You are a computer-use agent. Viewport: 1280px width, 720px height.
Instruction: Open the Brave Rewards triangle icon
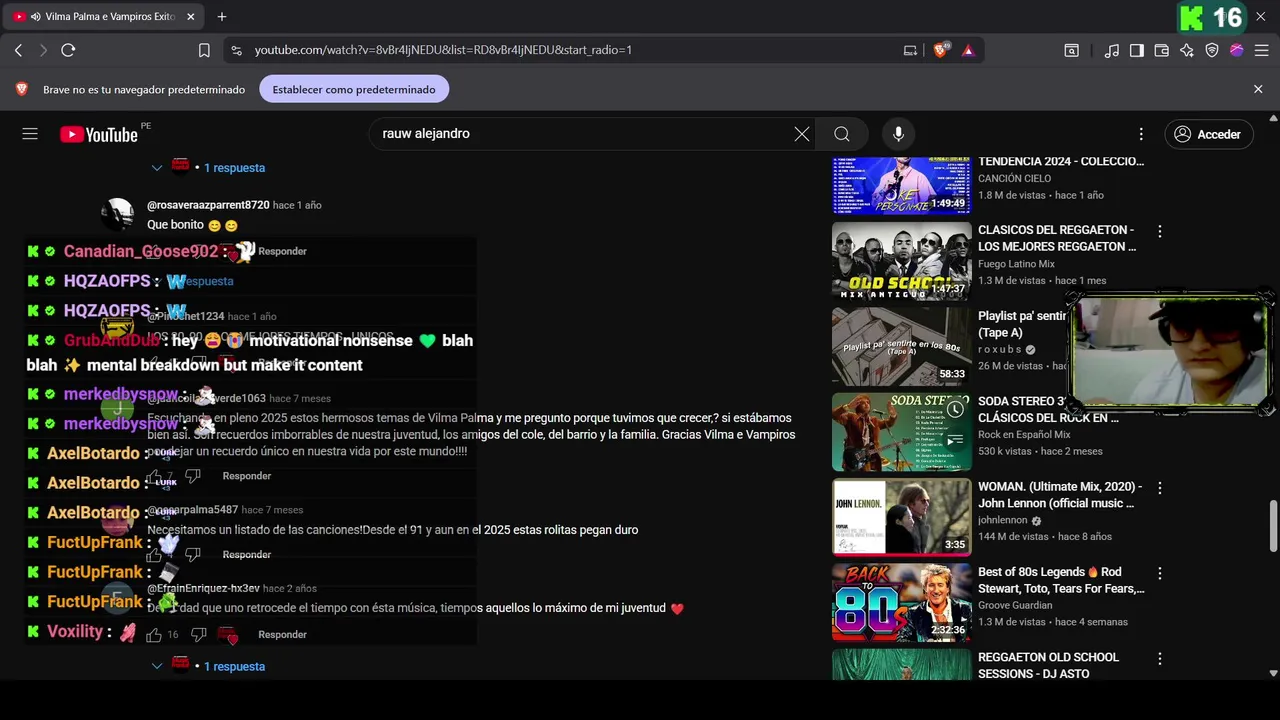(968, 50)
